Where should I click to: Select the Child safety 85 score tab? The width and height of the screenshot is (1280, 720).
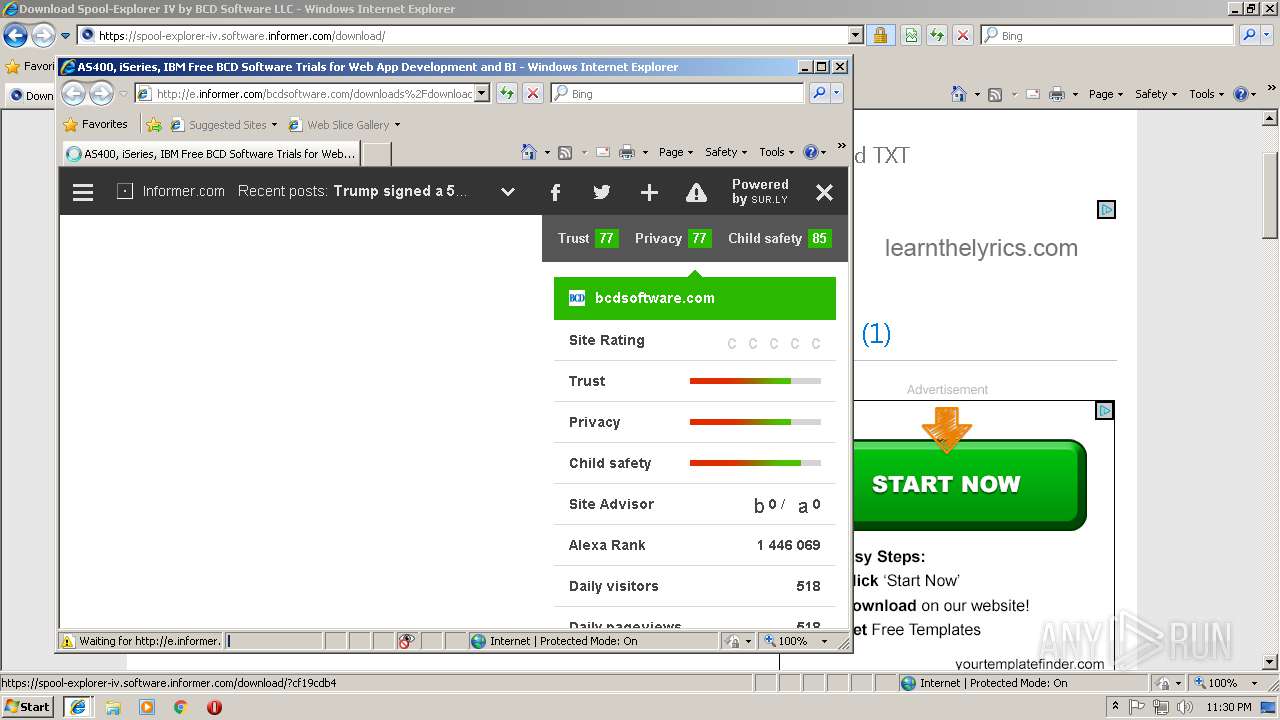[x=779, y=238]
